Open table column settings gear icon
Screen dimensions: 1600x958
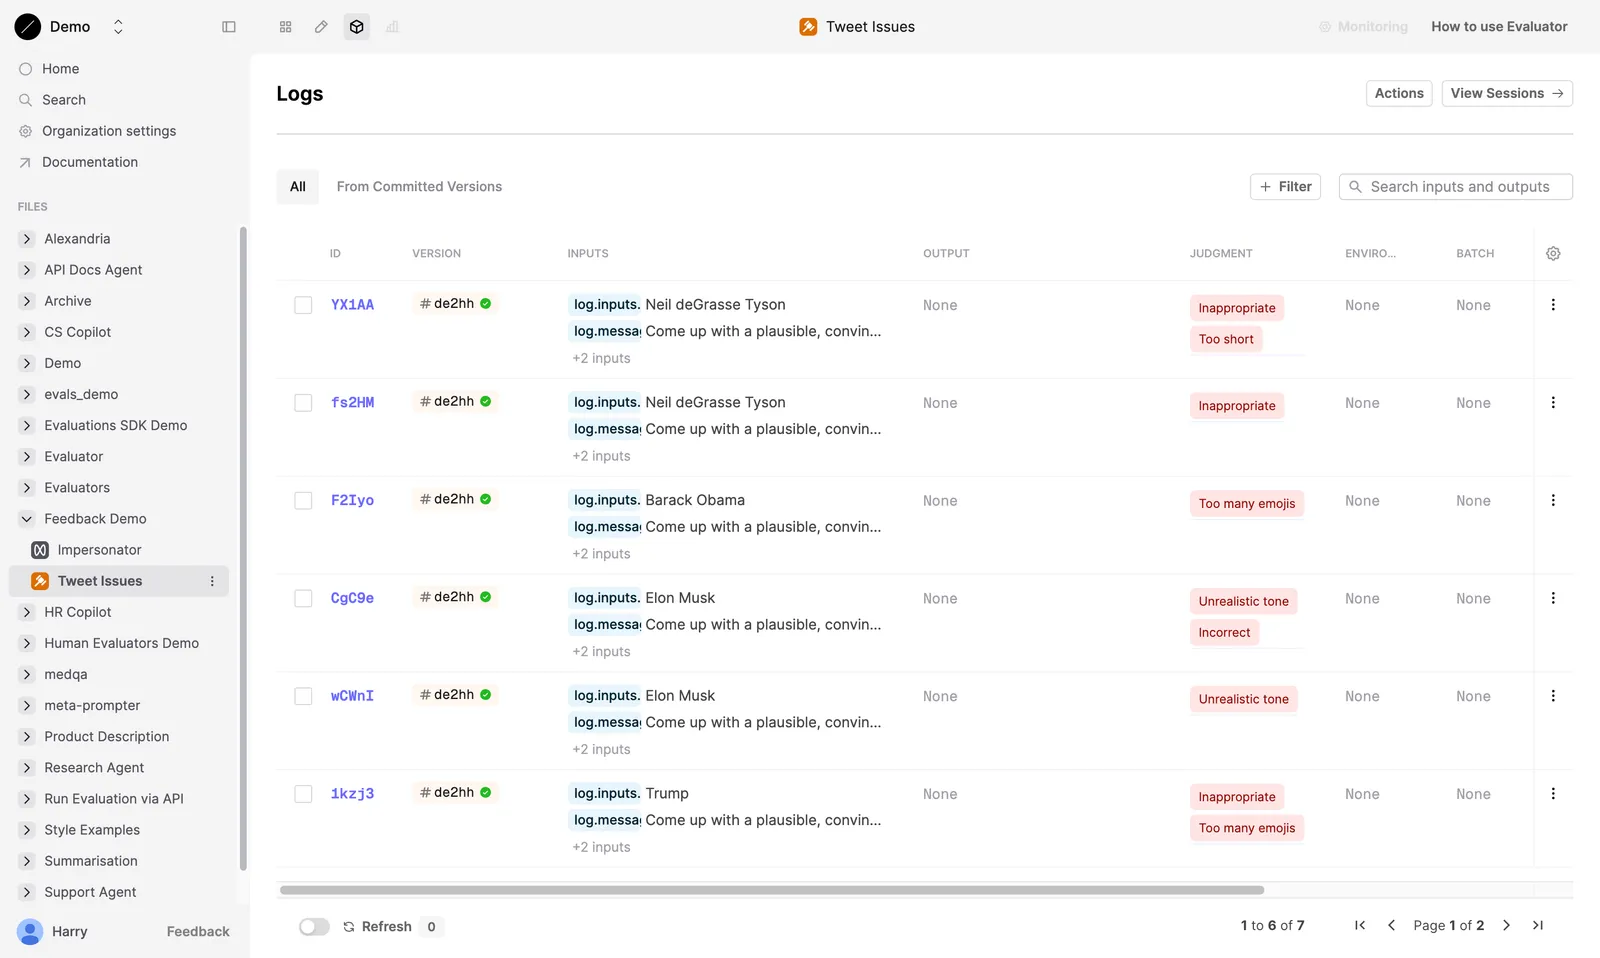[1553, 254]
